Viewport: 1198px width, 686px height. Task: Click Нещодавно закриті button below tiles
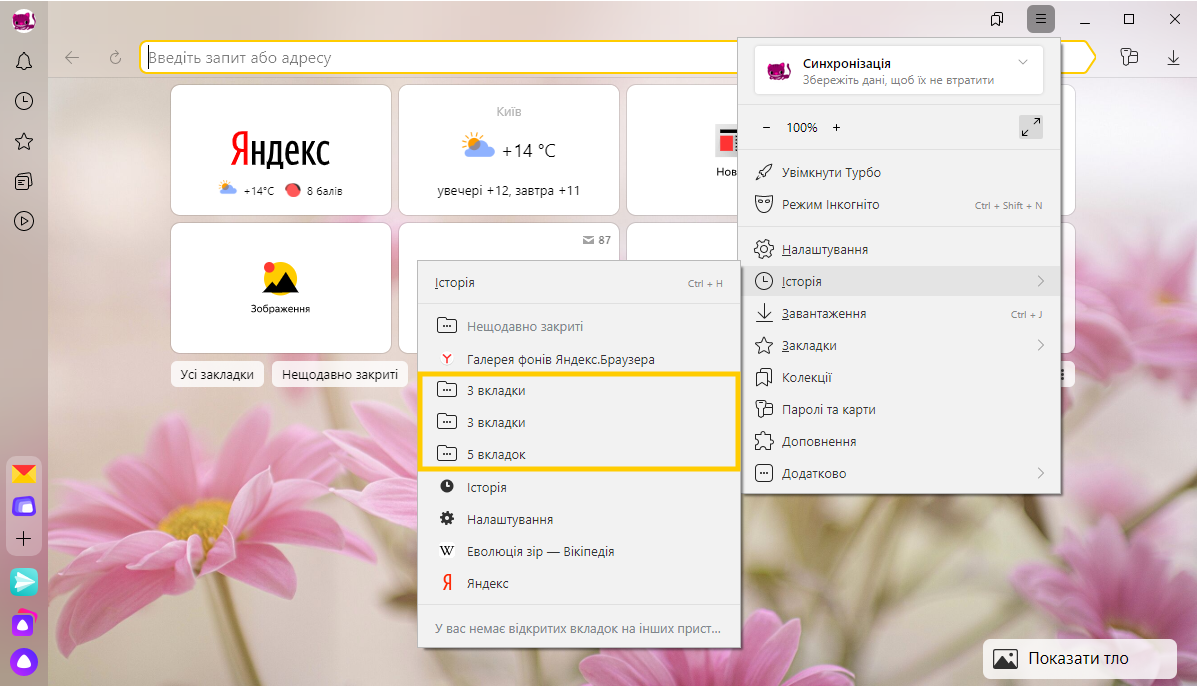point(340,374)
